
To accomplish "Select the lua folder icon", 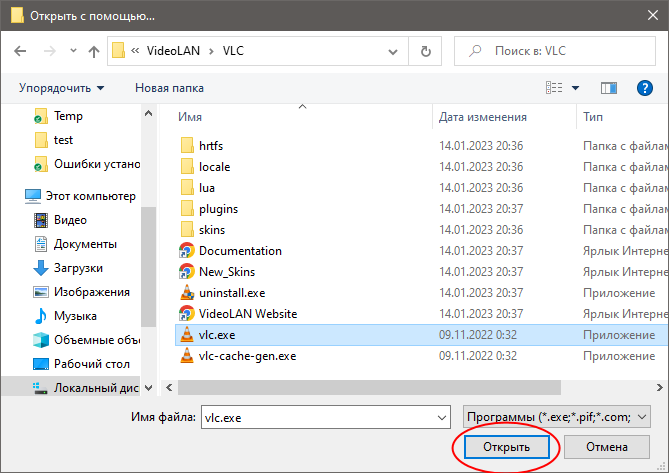I will (187, 188).
